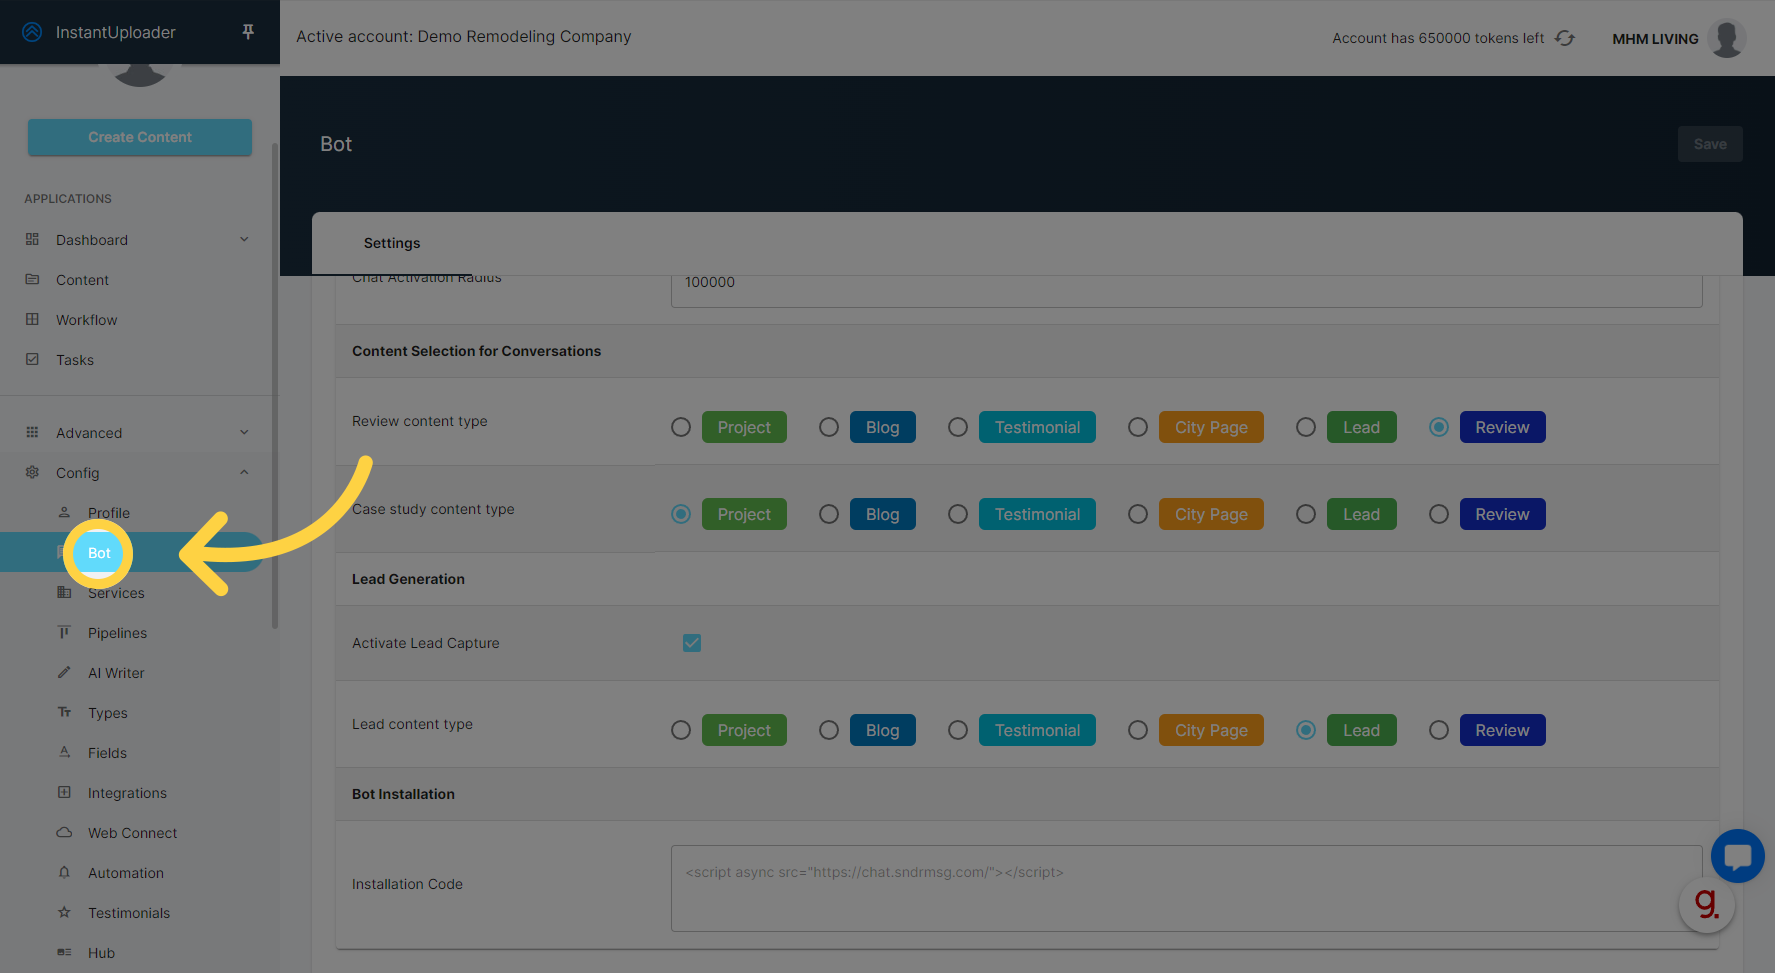
Task: Collapse the Config menu chevron
Action: click(x=244, y=472)
